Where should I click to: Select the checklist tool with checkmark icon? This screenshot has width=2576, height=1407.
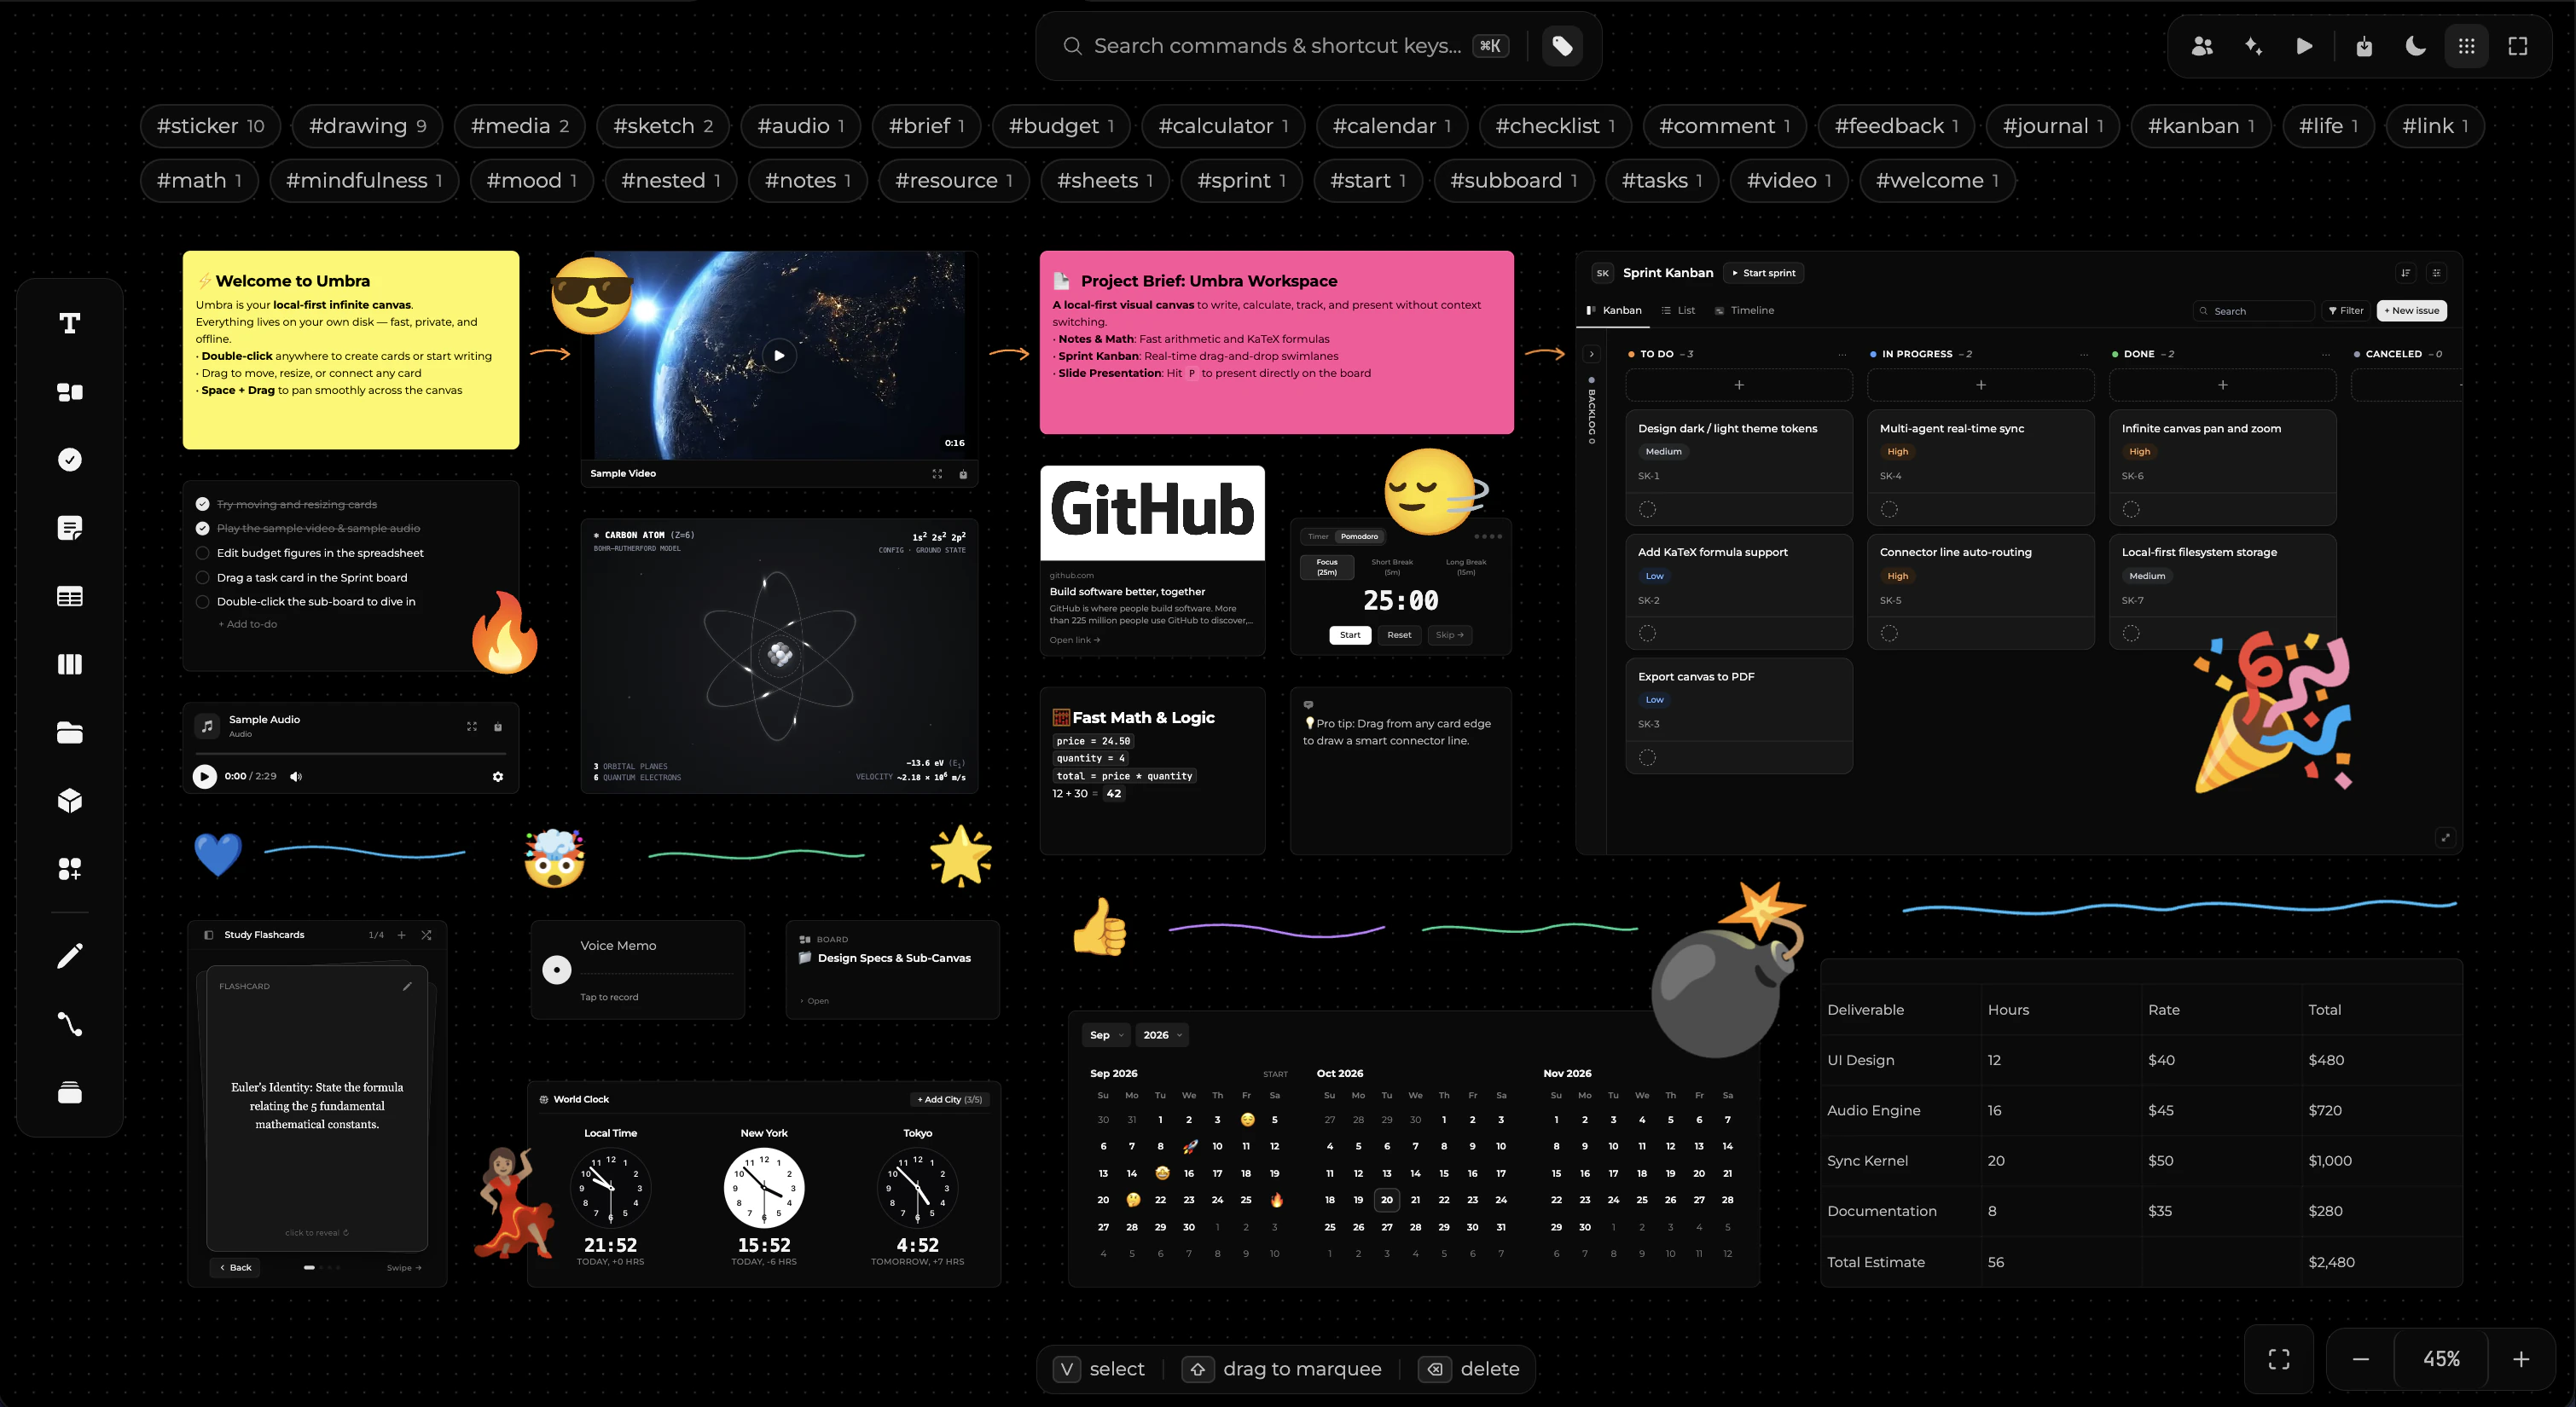69,459
